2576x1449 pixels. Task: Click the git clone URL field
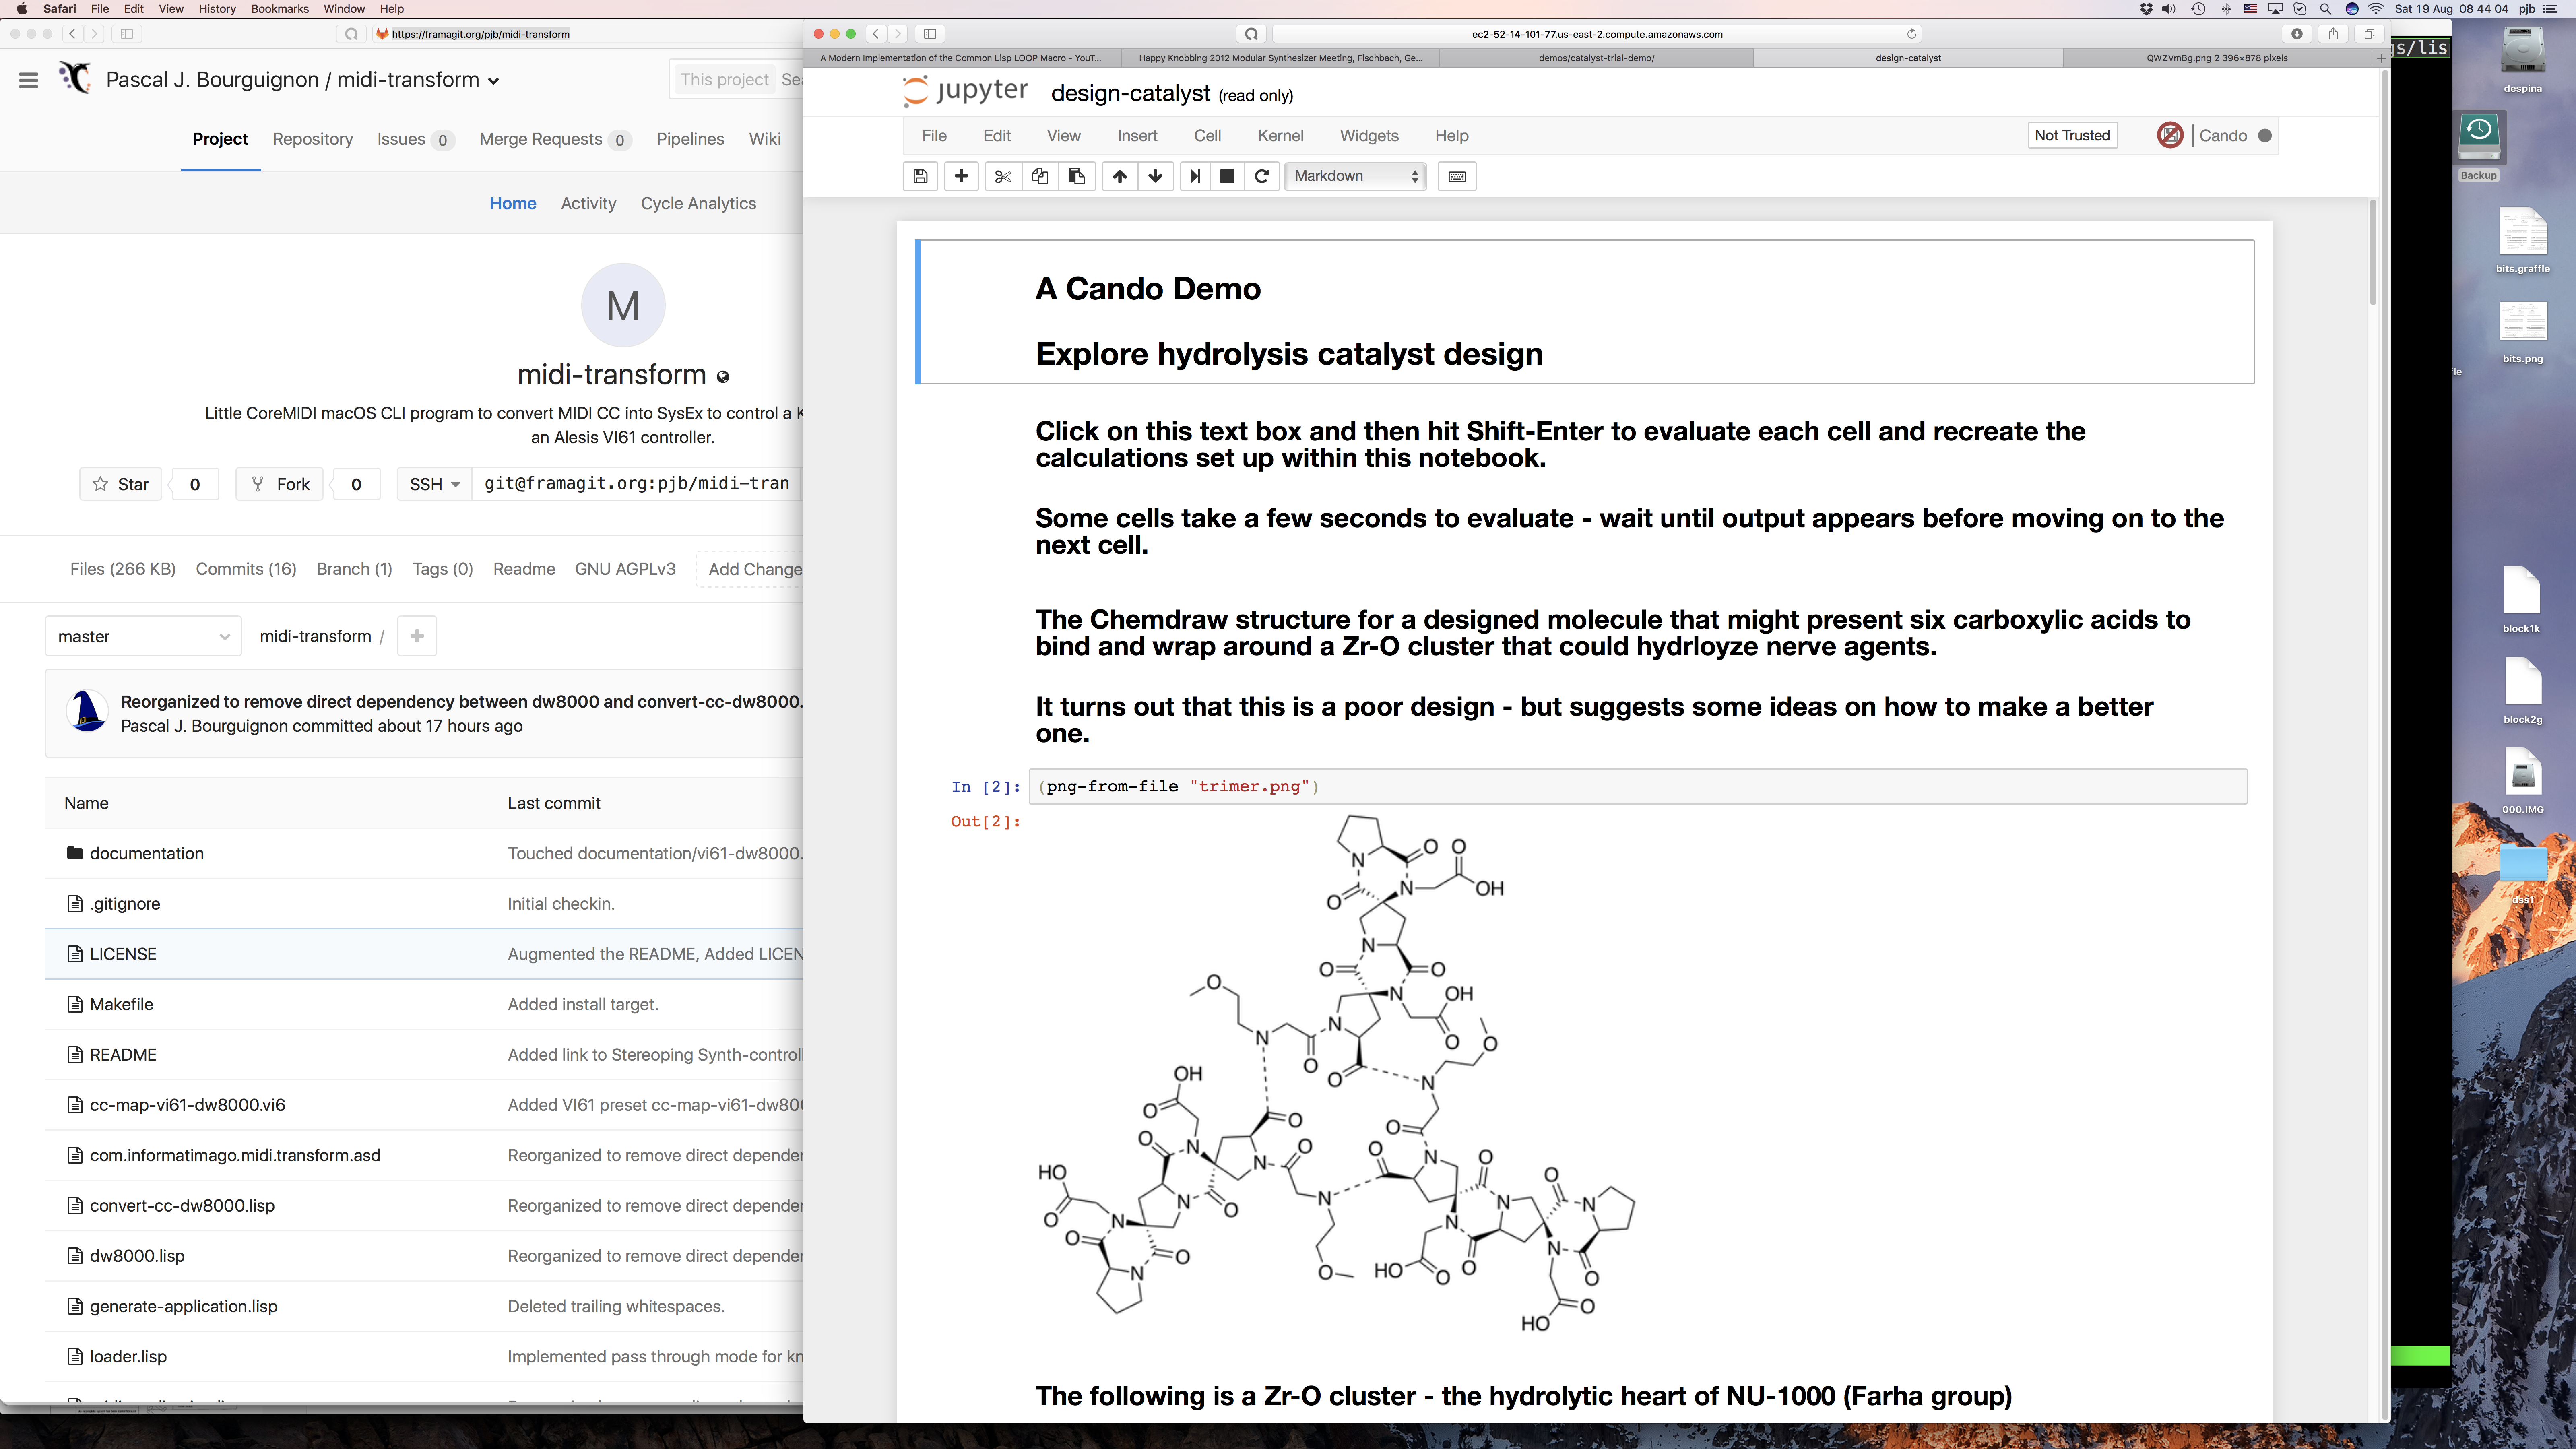coord(638,484)
